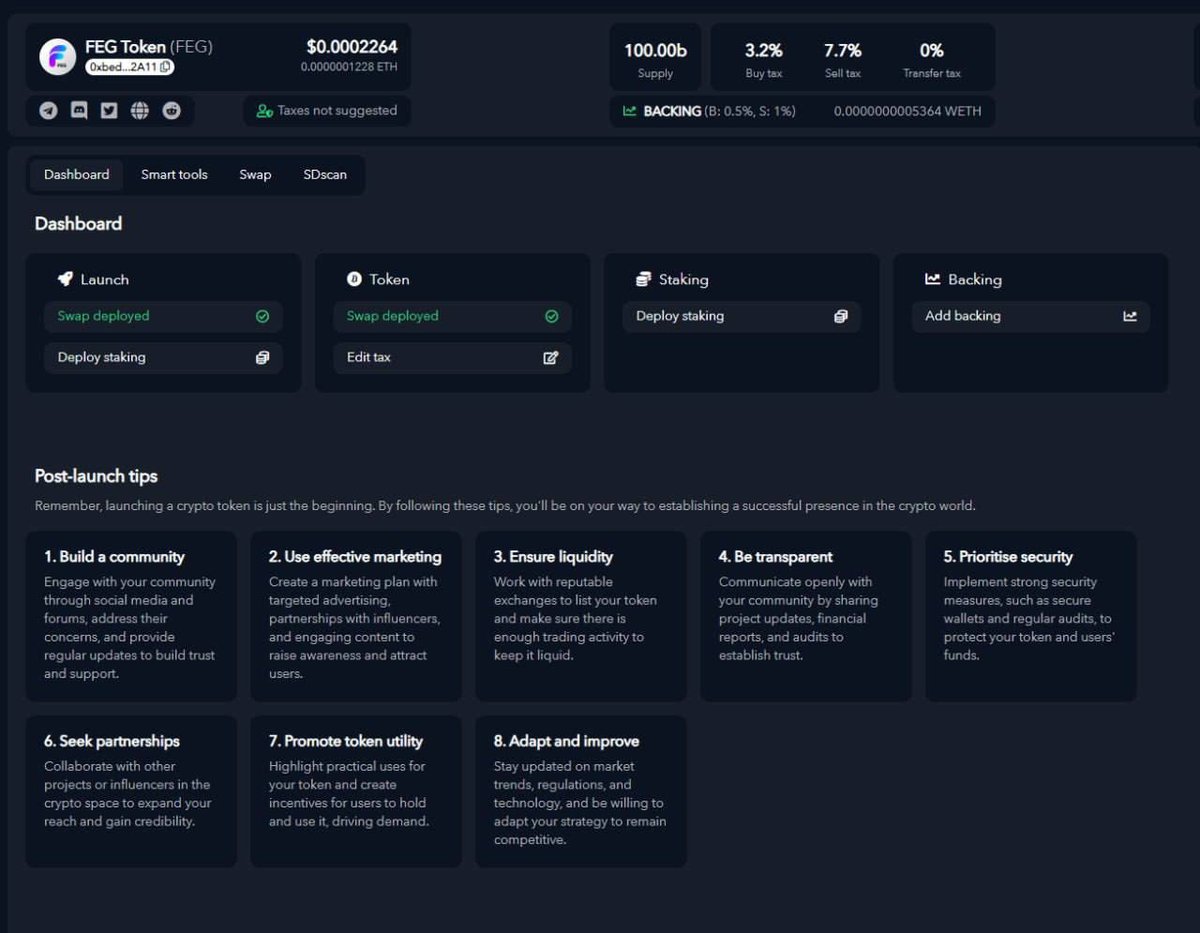Viewport: 1200px width, 933px height.
Task: Click the chart icon on Add backing
Action: [x=1130, y=316]
